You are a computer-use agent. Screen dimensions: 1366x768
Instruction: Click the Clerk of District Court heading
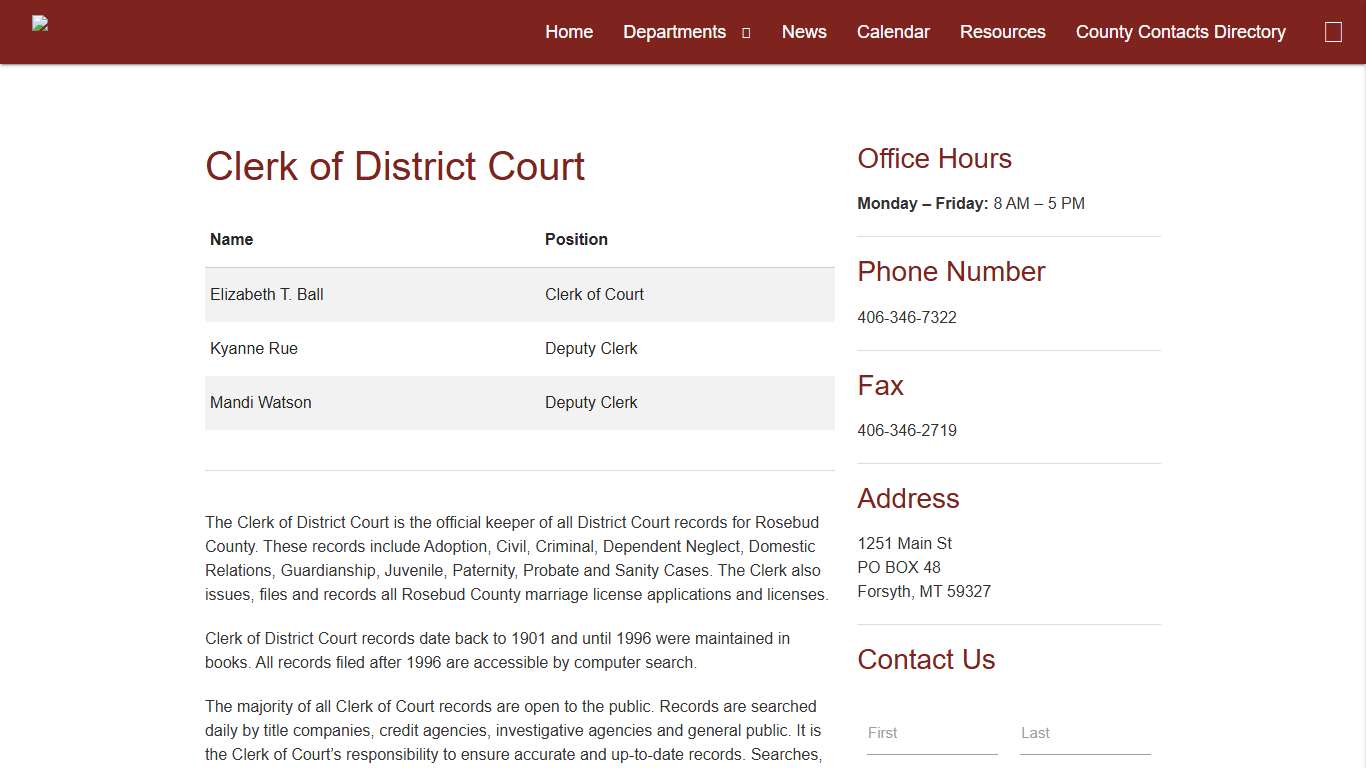click(394, 166)
